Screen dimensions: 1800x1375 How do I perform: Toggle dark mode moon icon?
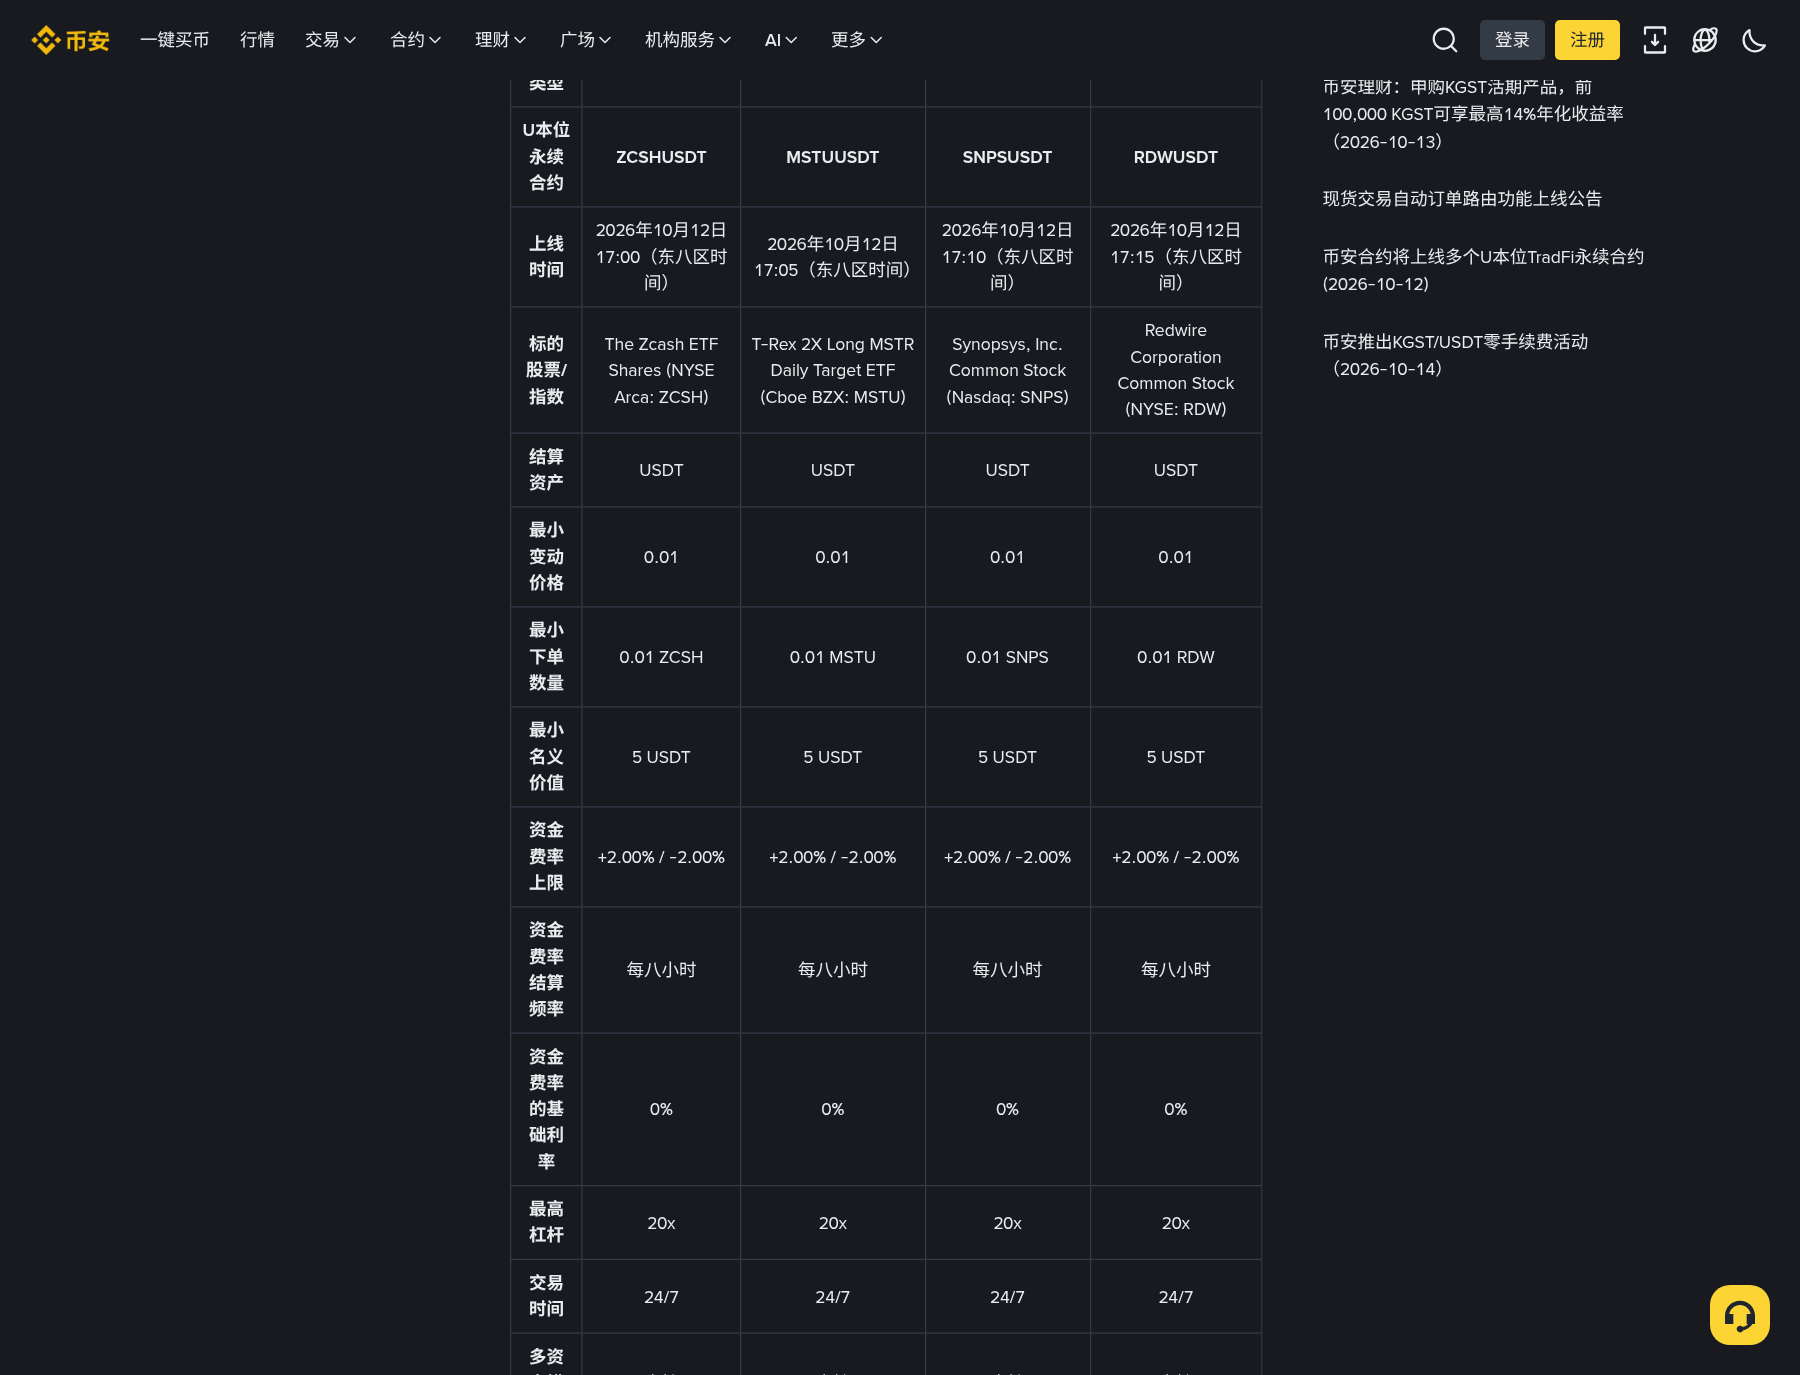pos(1754,40)
